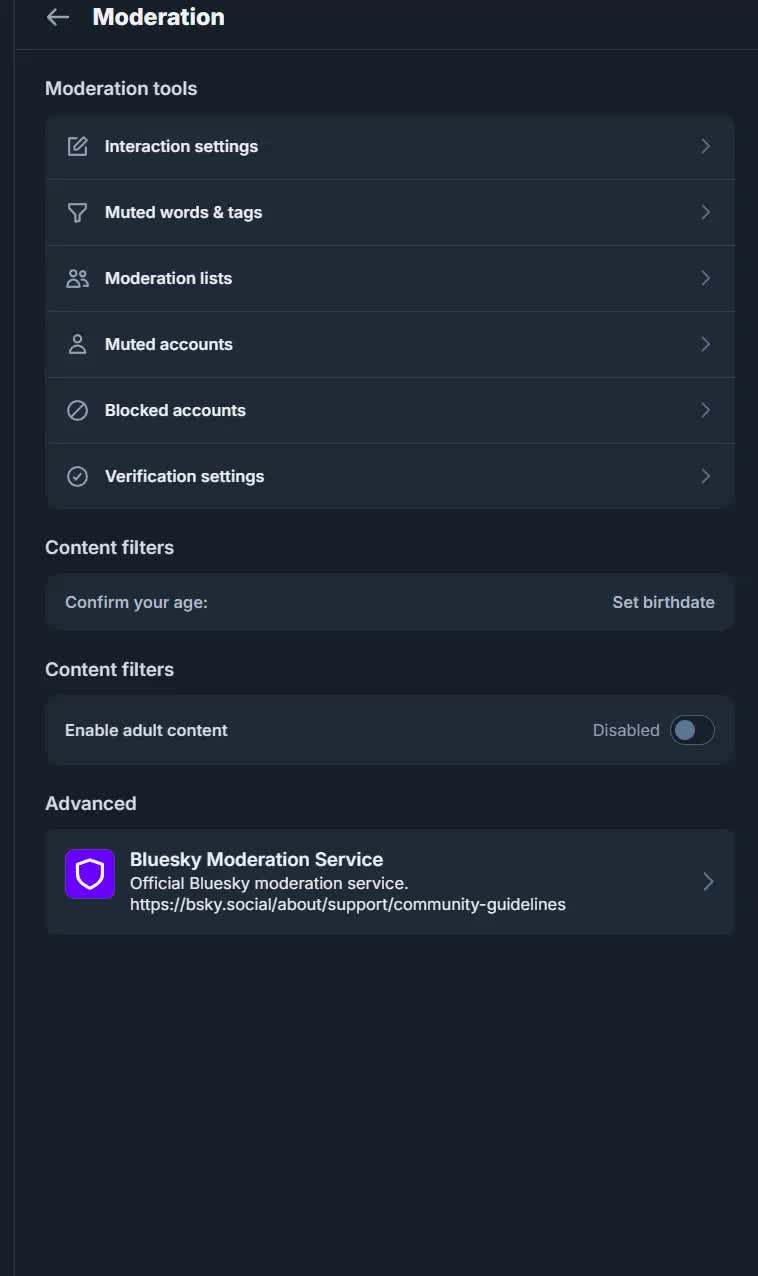The height and width of the screenshot is (1276, 758).
Task: Select the Blocked accounts menu entry
Action: point(175,410)
